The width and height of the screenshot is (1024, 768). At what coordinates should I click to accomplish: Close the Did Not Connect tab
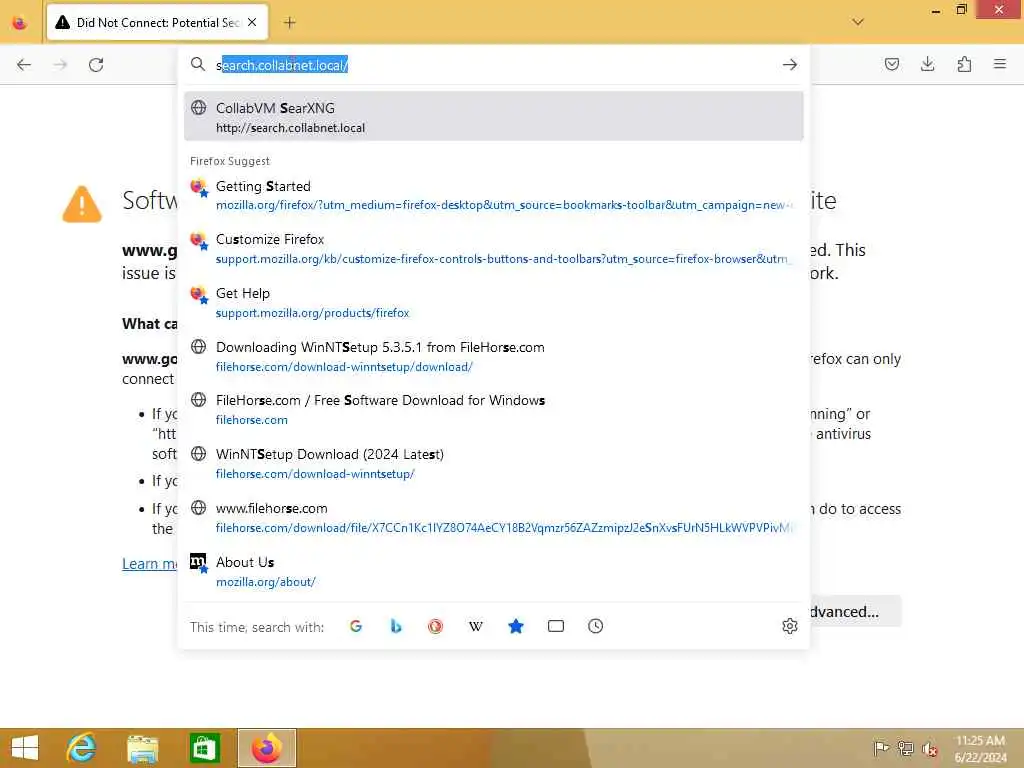click(252, 22)
